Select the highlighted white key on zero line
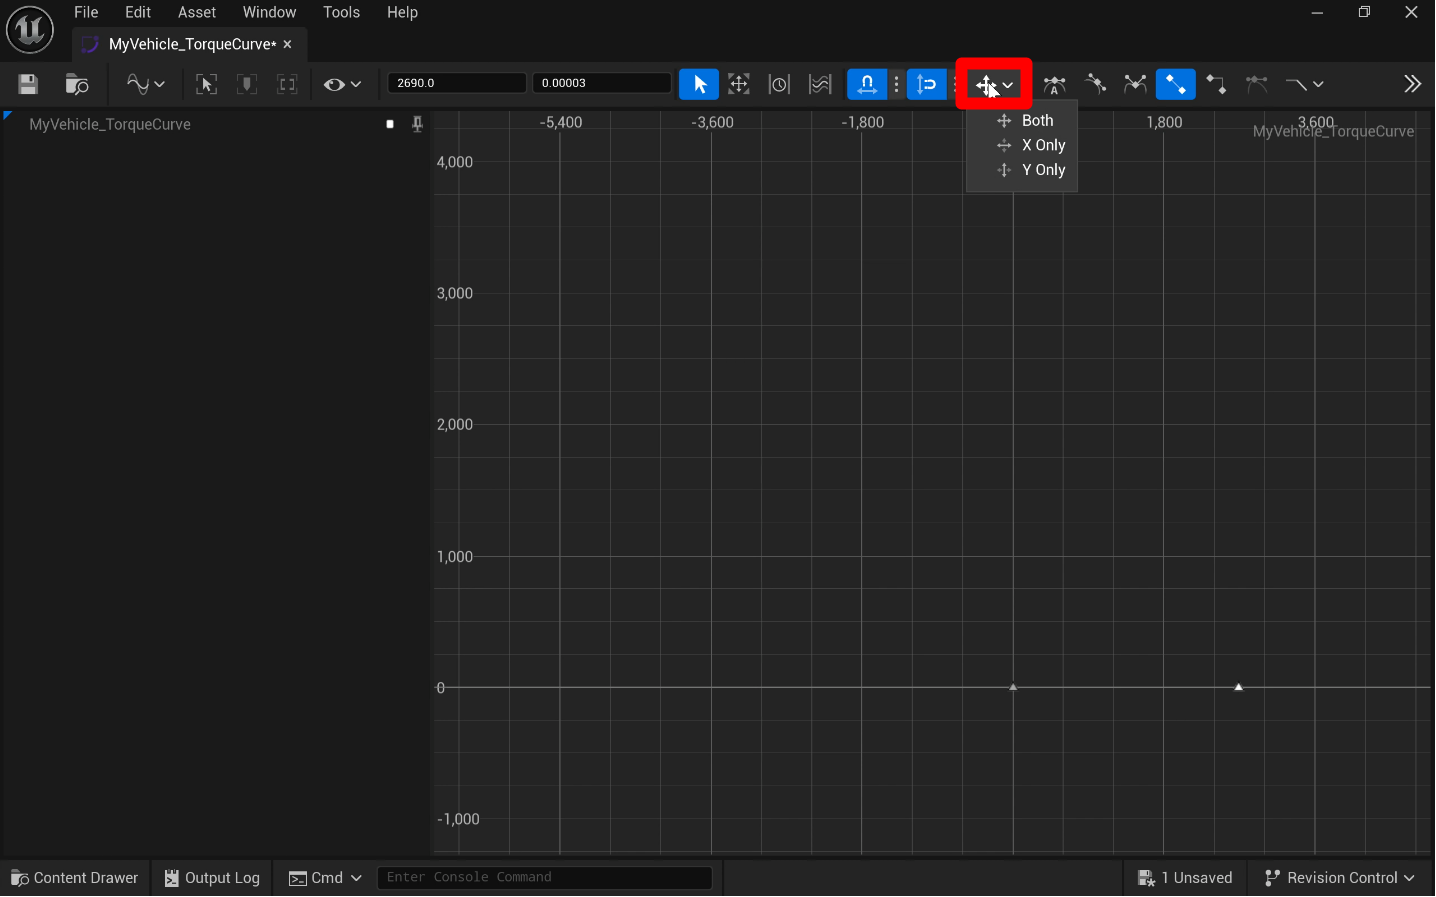The width and height of the screenshot is (1436, 897). click(1238, 687)
